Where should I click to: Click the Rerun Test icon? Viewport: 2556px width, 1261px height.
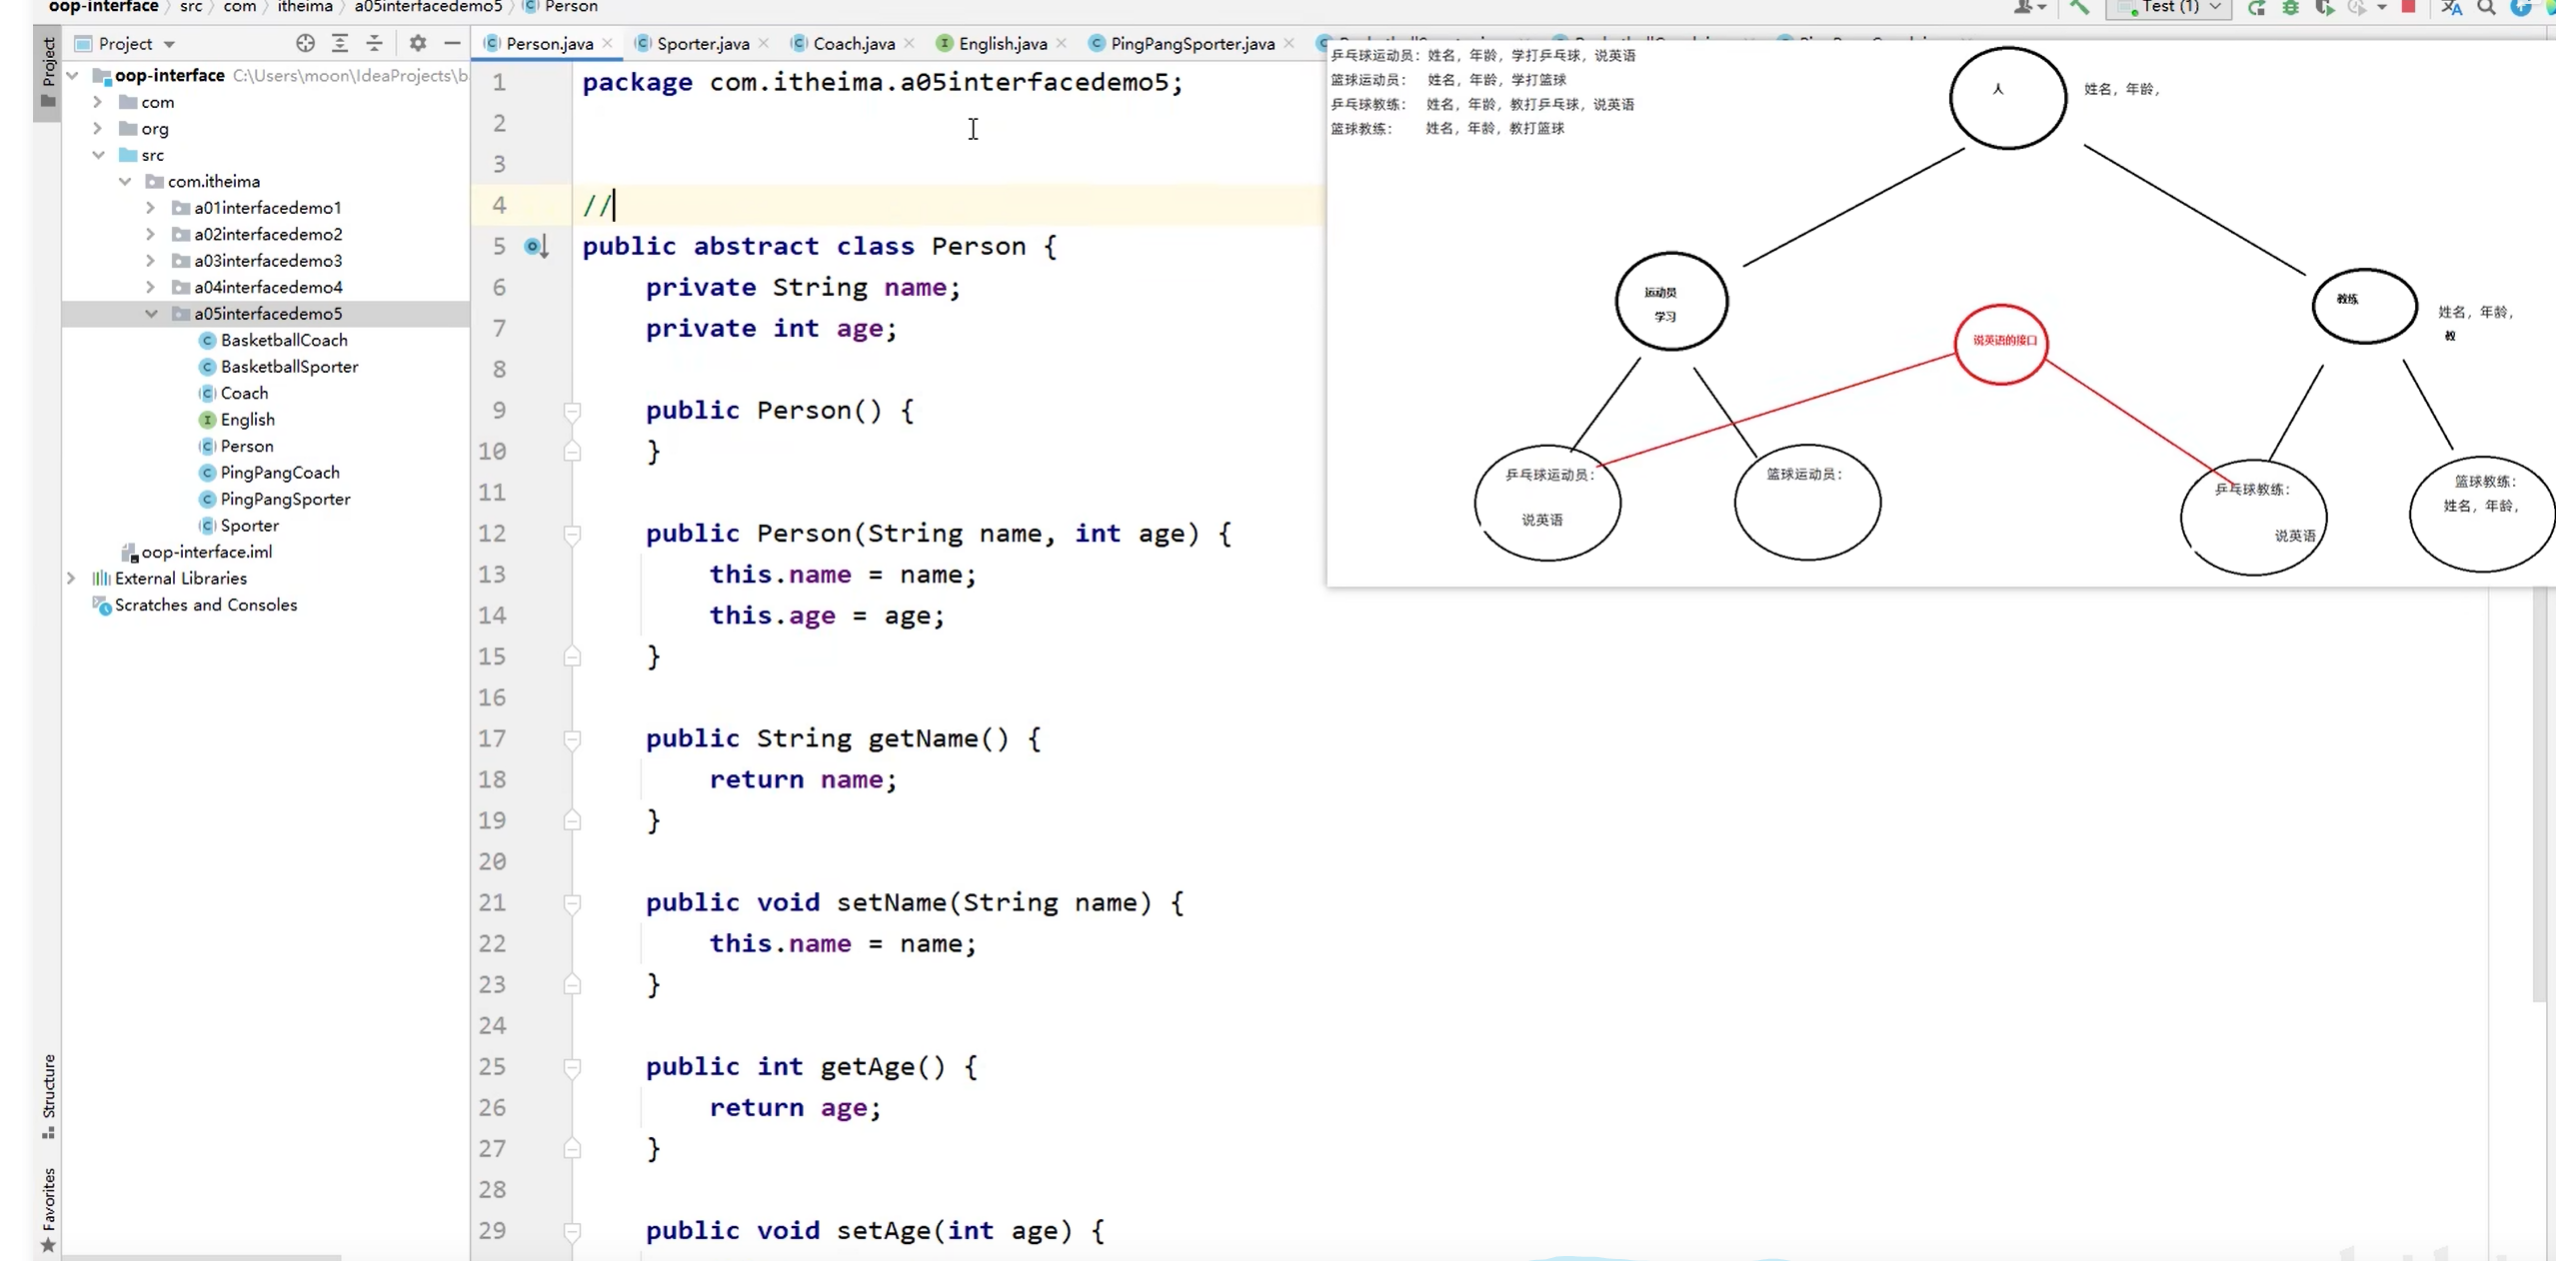[x=2256, y=8]
